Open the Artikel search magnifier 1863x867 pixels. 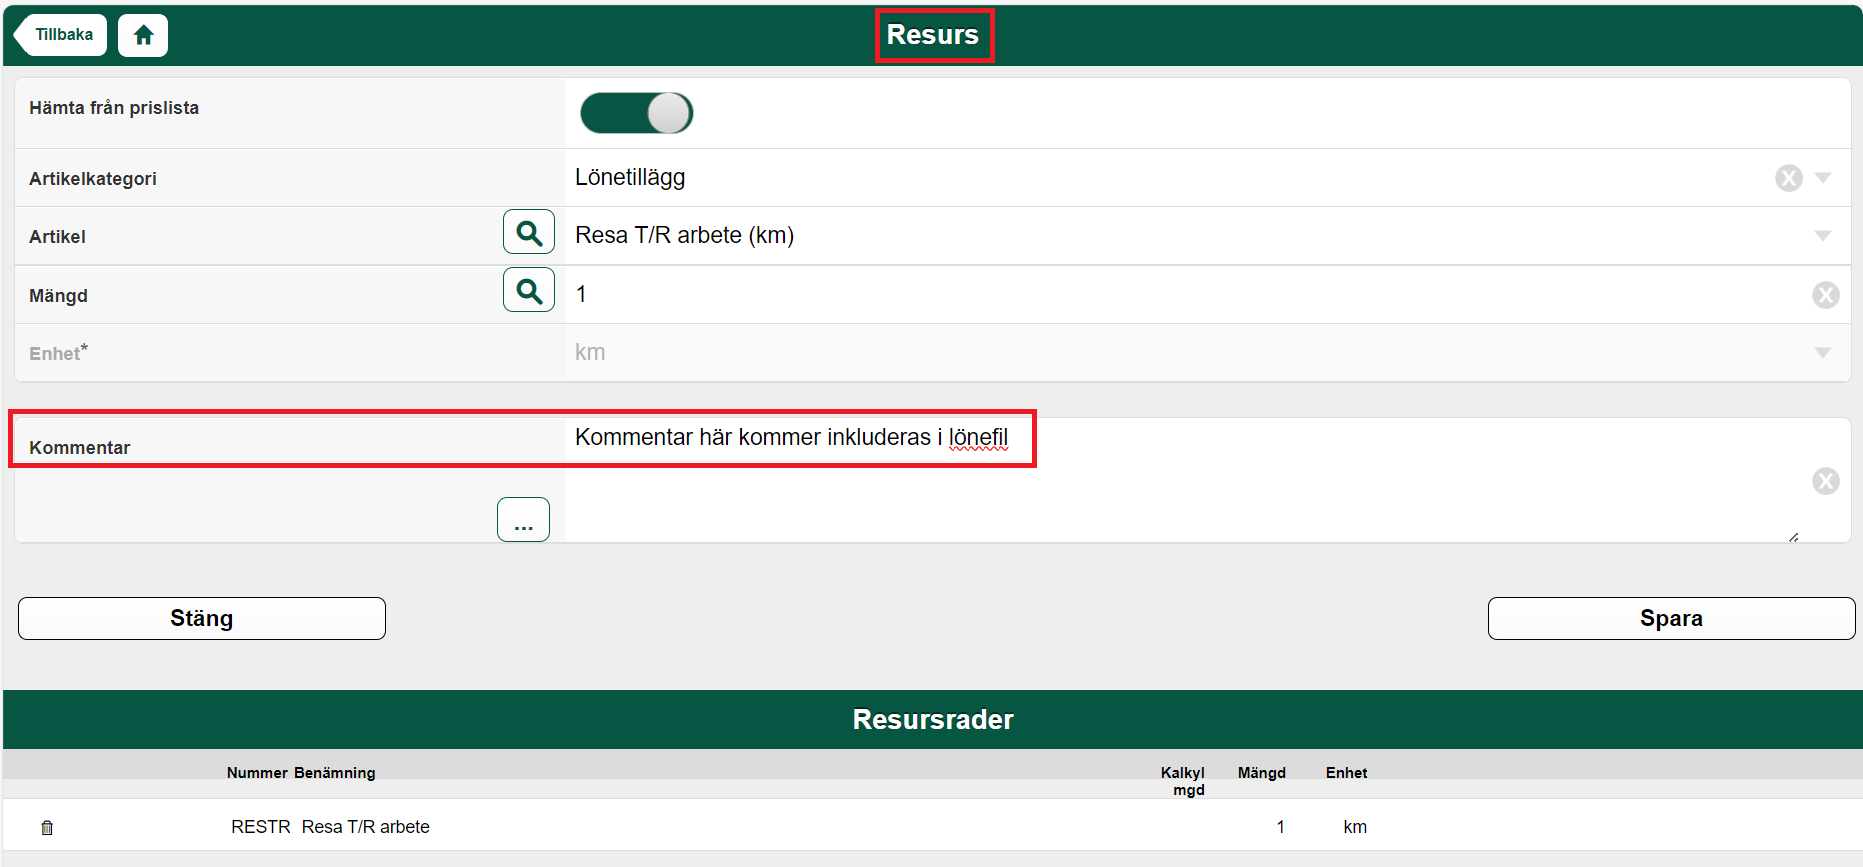click(528, 233)
